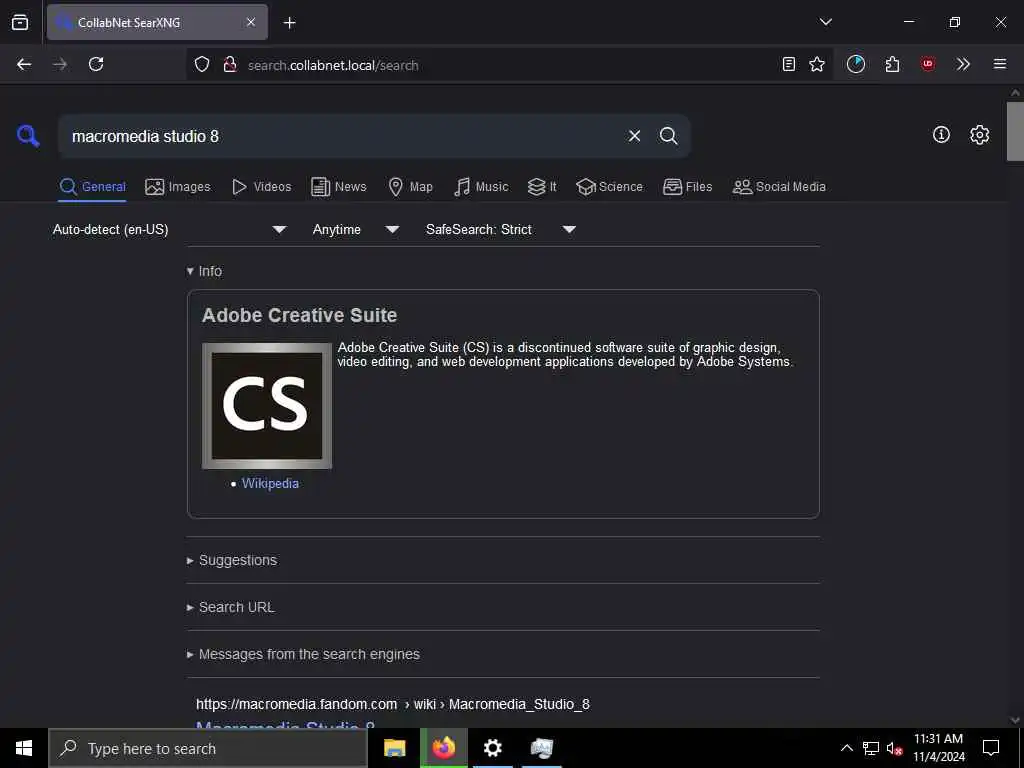Viewport: 1024px width, 768px height.
Task: Open a new tab with the plus button
Action: click(290, 23)
